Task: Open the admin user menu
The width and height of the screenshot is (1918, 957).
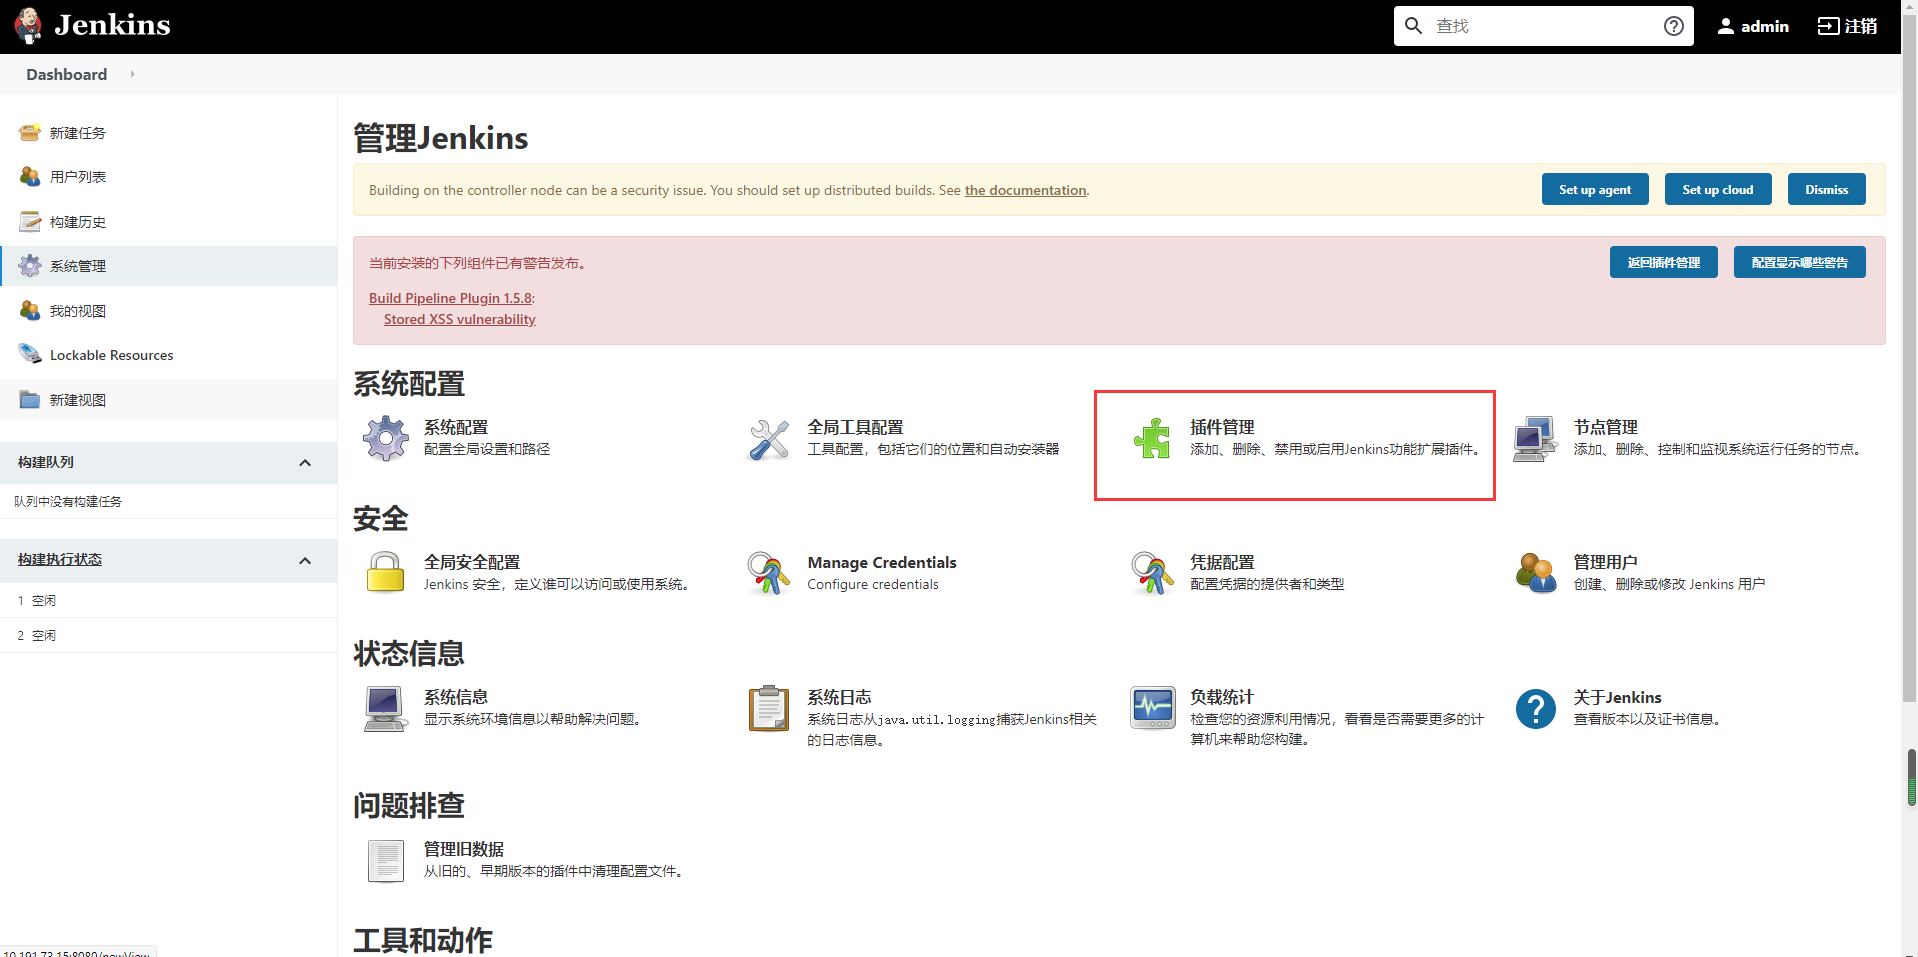Action: pos(1752,26)
